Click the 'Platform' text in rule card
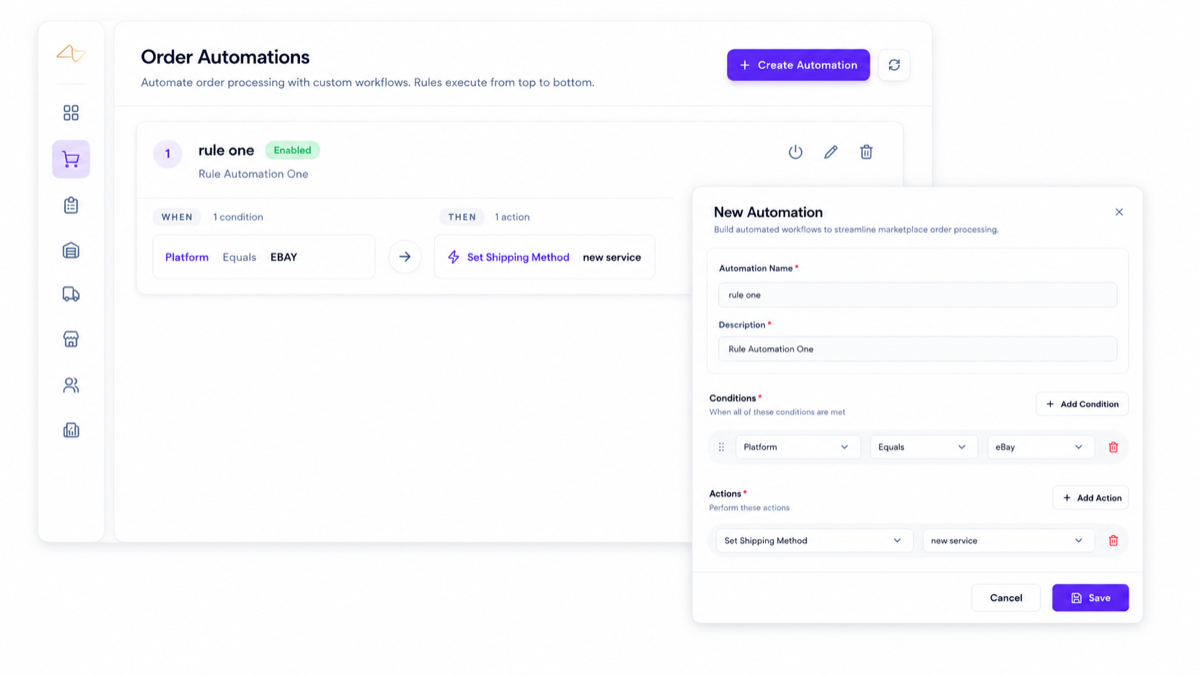1200x675 pixels. click(187, 257)
